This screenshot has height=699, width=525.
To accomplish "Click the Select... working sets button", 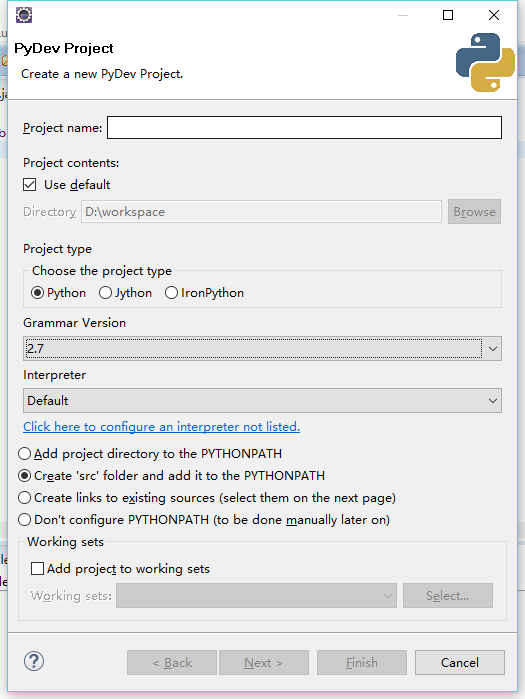I will (x=448, y=596).
